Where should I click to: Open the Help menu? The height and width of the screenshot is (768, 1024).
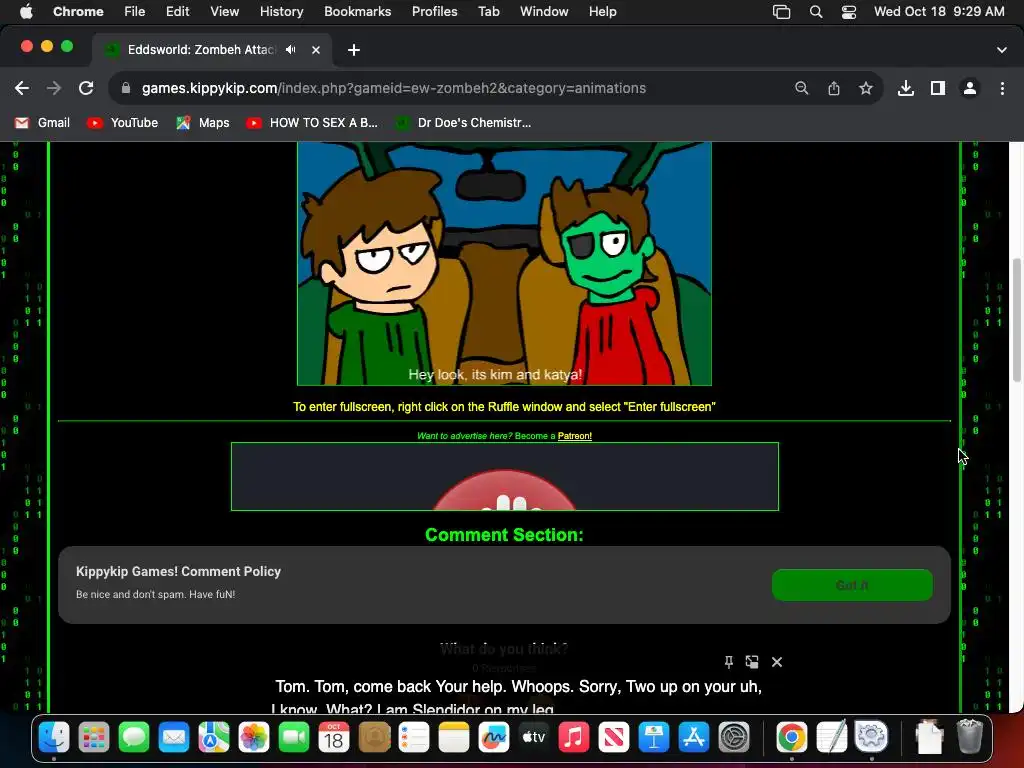(x=602, y=11)
